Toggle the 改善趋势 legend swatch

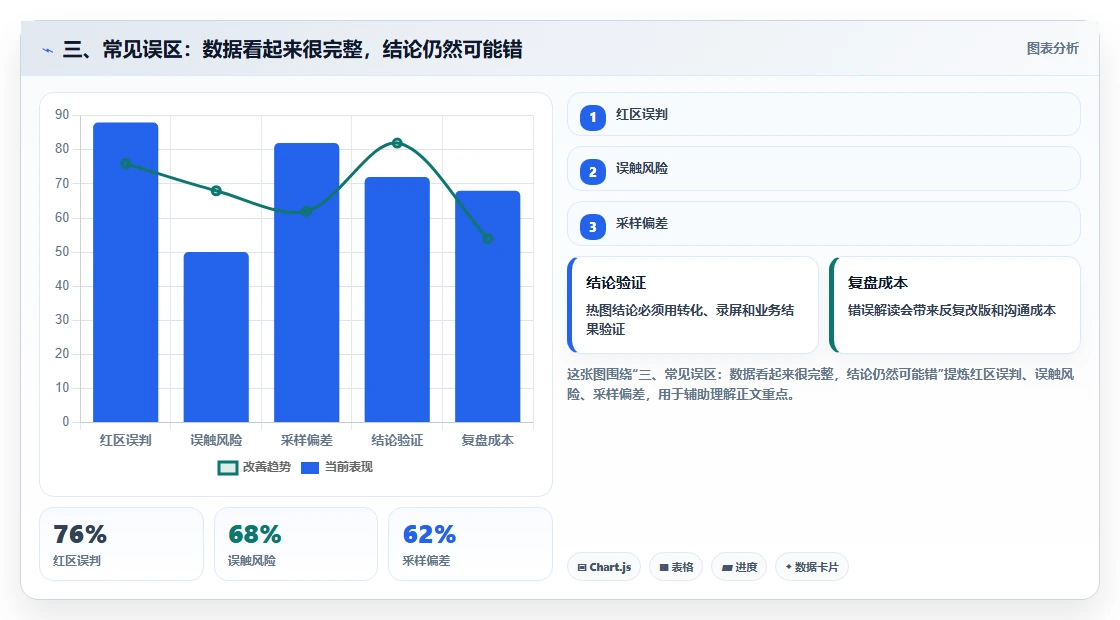(227, 468)
